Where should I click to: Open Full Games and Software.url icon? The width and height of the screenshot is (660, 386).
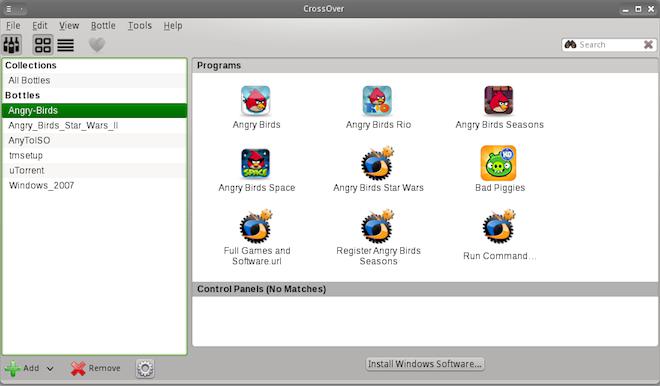[255, 226]
